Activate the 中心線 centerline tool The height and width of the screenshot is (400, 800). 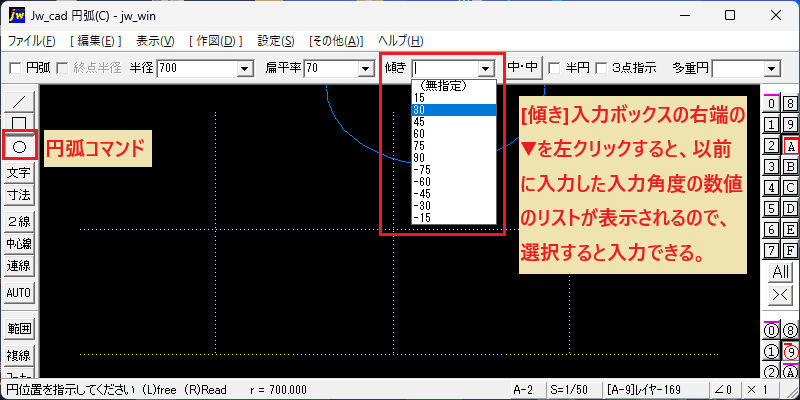coord(19,243)
